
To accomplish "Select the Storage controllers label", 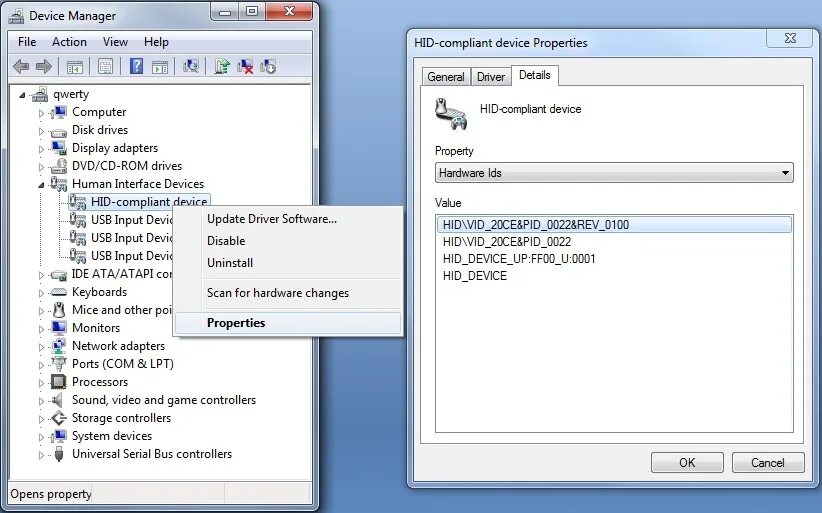I will pos(121,418).
